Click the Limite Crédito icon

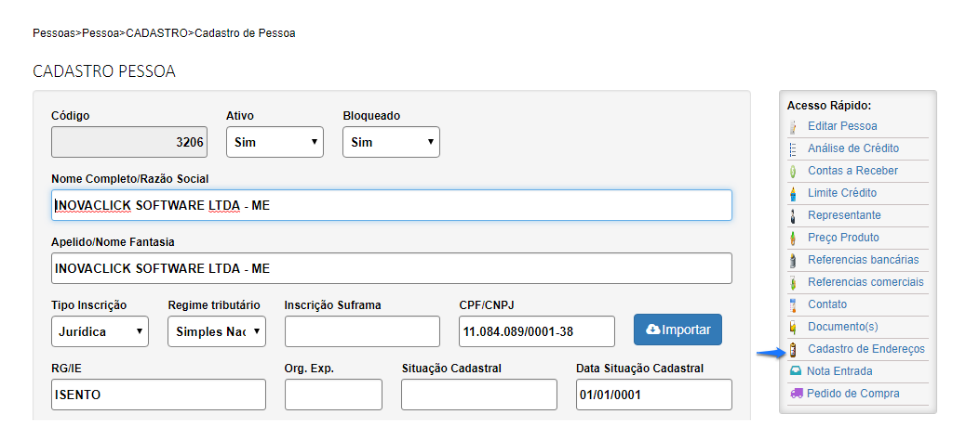(x=793, y=193)
